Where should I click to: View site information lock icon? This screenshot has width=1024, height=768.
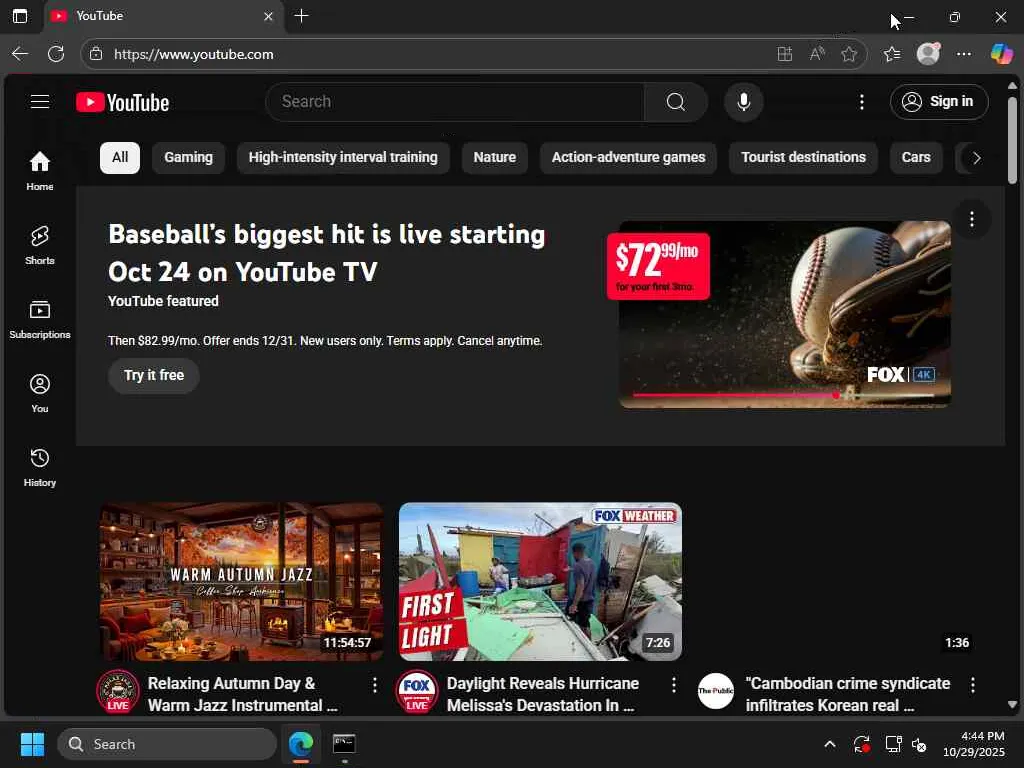click(x=96, y=54)
